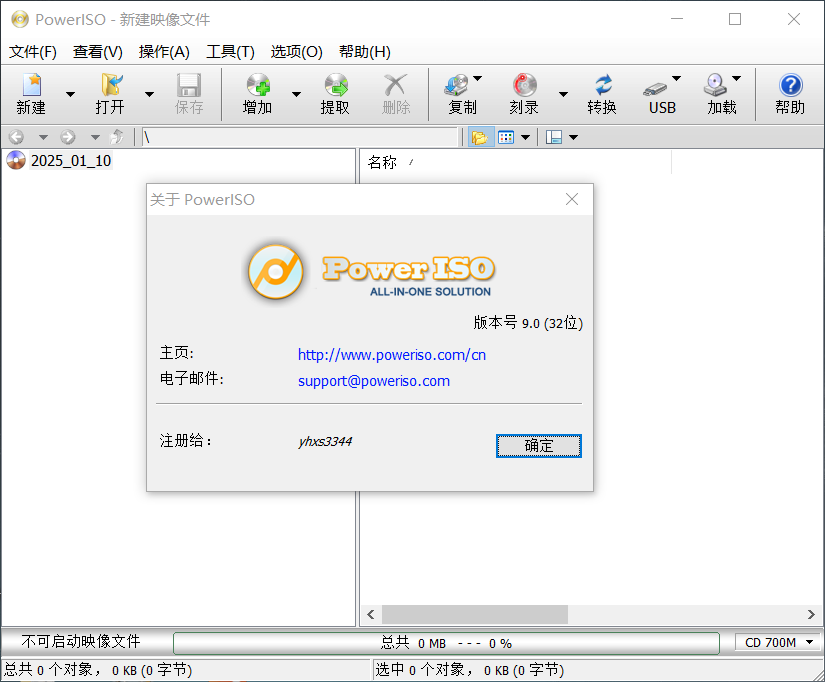
Task: Open the 文件(F) menu
Action: click(x=33, y=52)
